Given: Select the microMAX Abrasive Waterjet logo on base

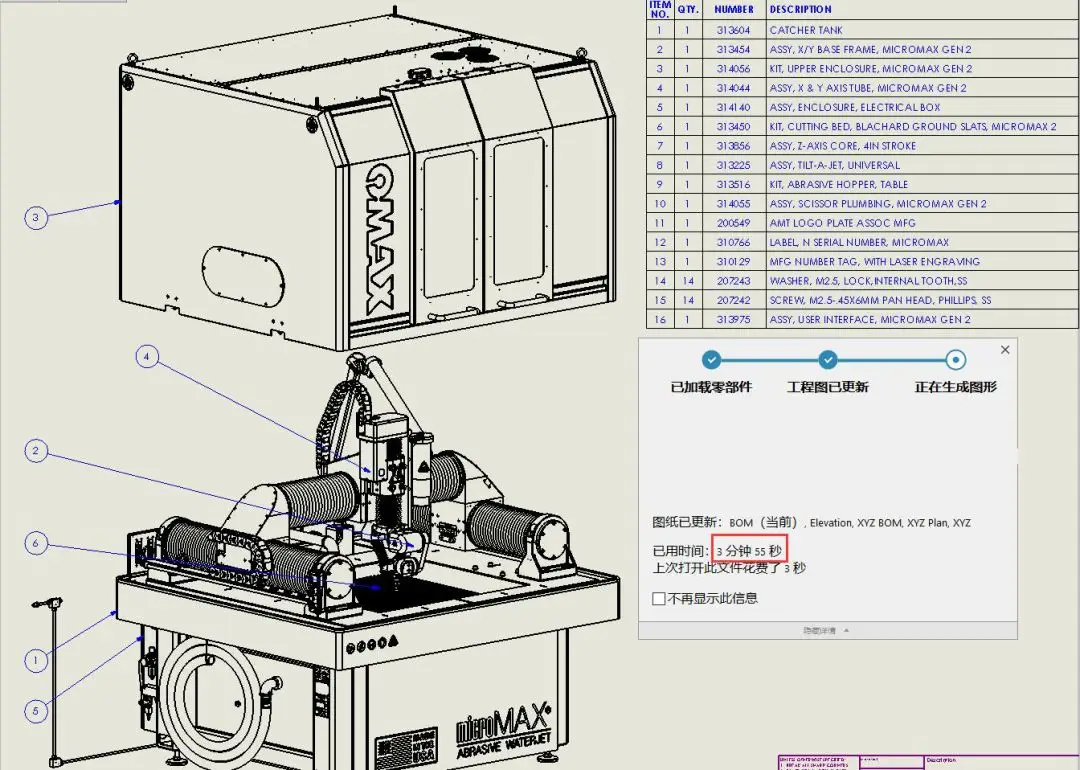Looking at the screenshot, I should point(504,730).
